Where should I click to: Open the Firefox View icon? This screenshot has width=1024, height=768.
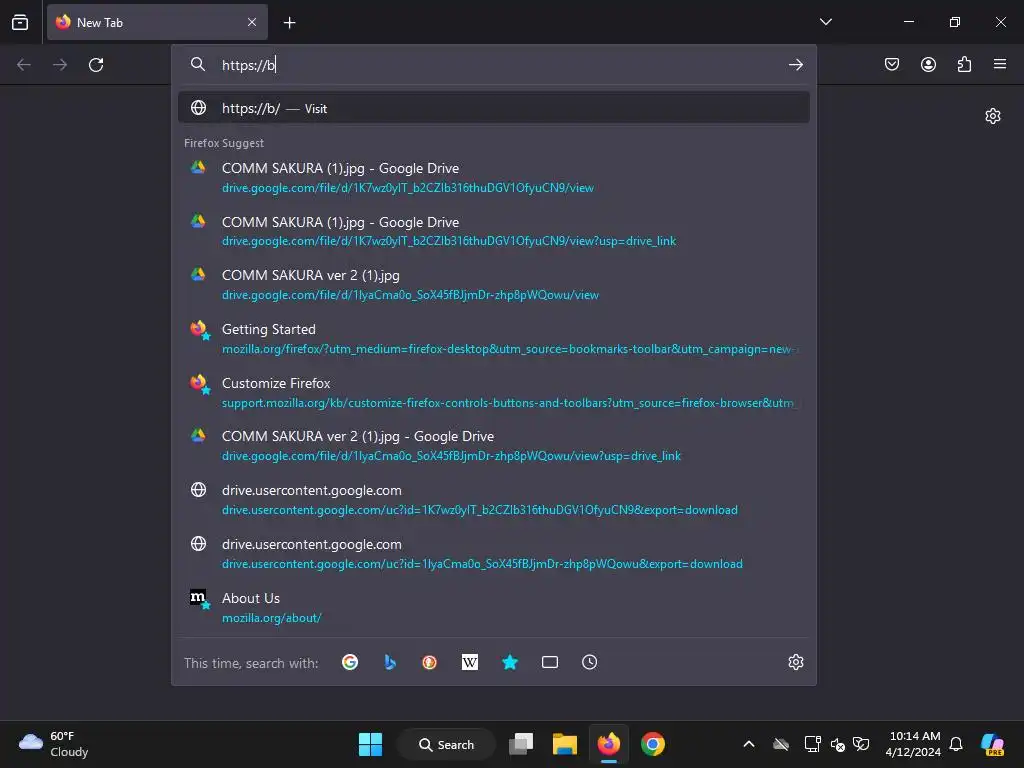(20, 22)
